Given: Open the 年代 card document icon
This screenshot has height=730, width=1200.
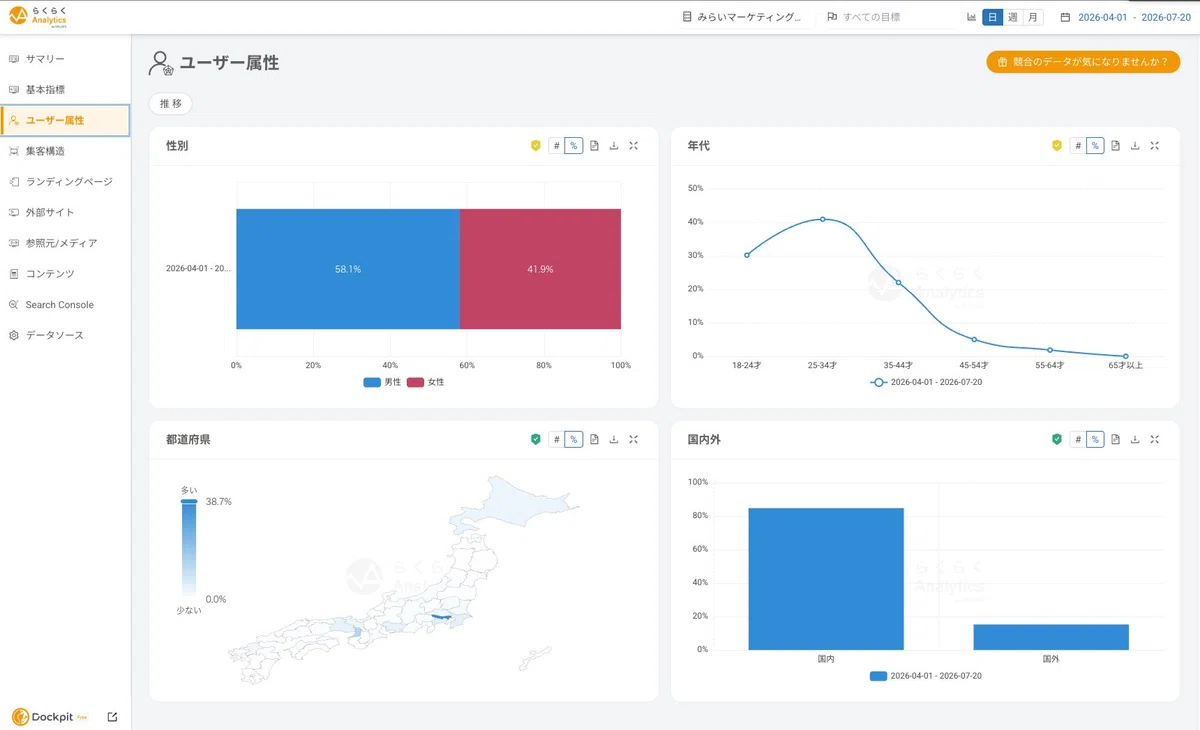Looking at the screenshot, I should coord(1115,146).
